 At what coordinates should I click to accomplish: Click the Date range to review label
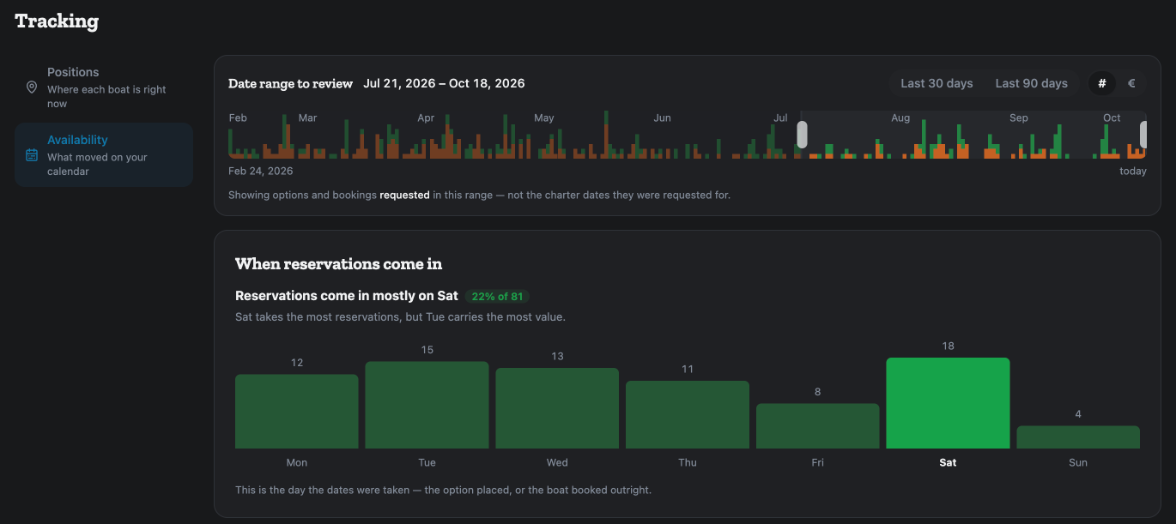(x=290, y=83)
